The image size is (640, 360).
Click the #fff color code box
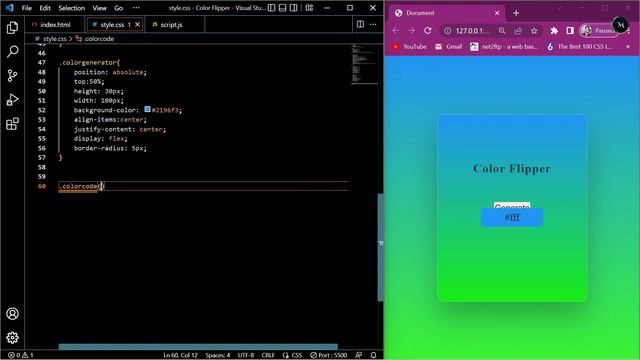[x=512, y=217]
